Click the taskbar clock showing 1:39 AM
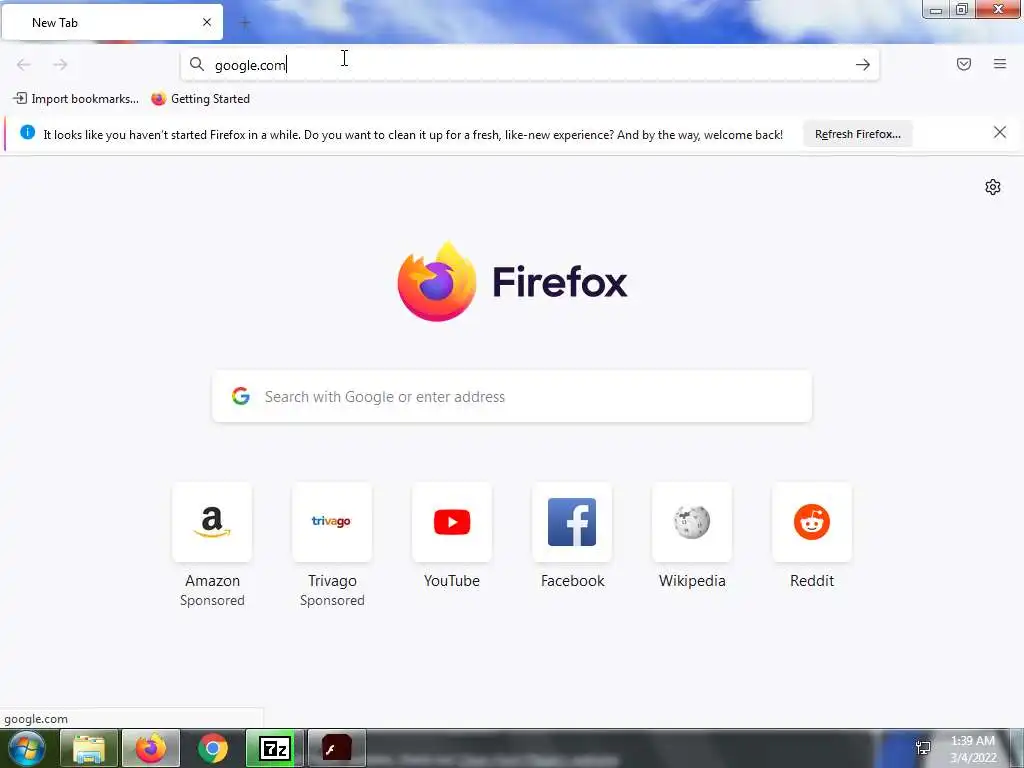 (x=972, y=749)
